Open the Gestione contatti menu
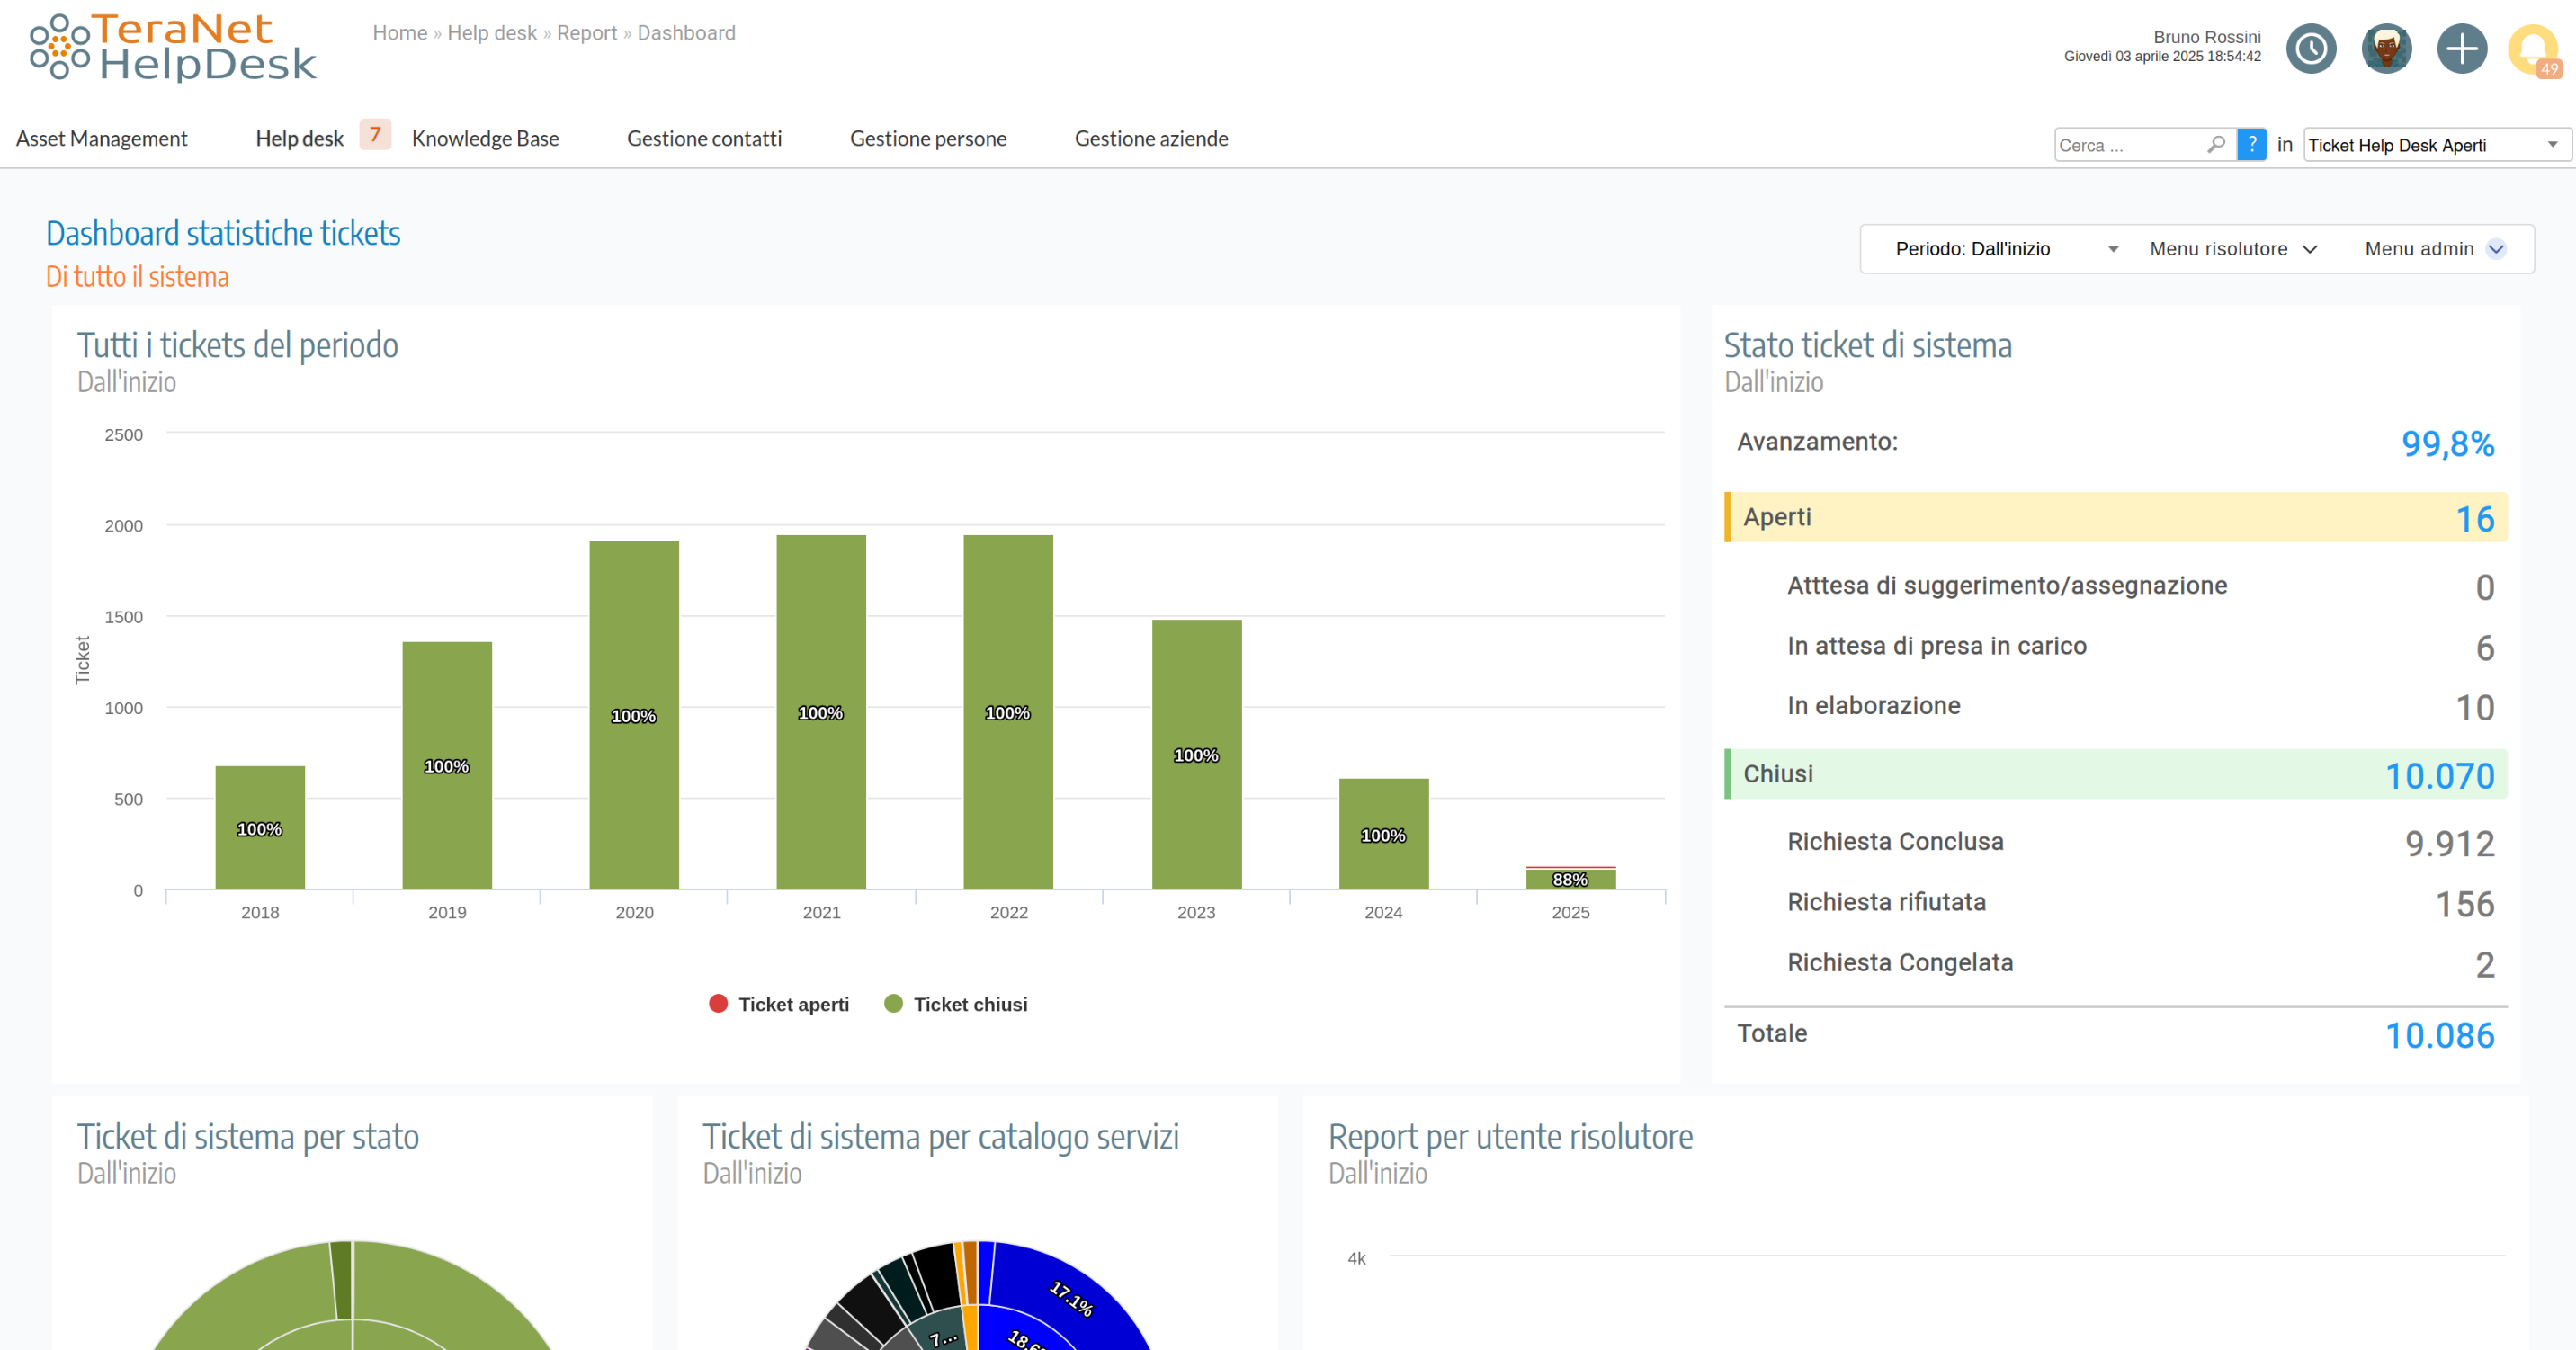Image resolution: width=2576 pixels, height=1350 pixels. click(704, 139)
